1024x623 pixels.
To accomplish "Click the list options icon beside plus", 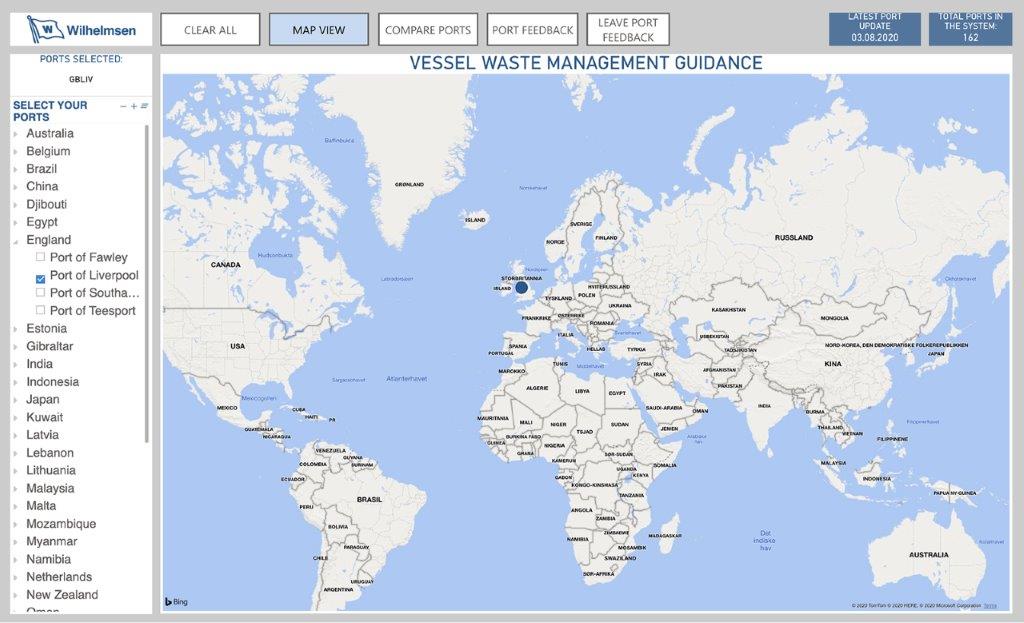I will 145,106.
